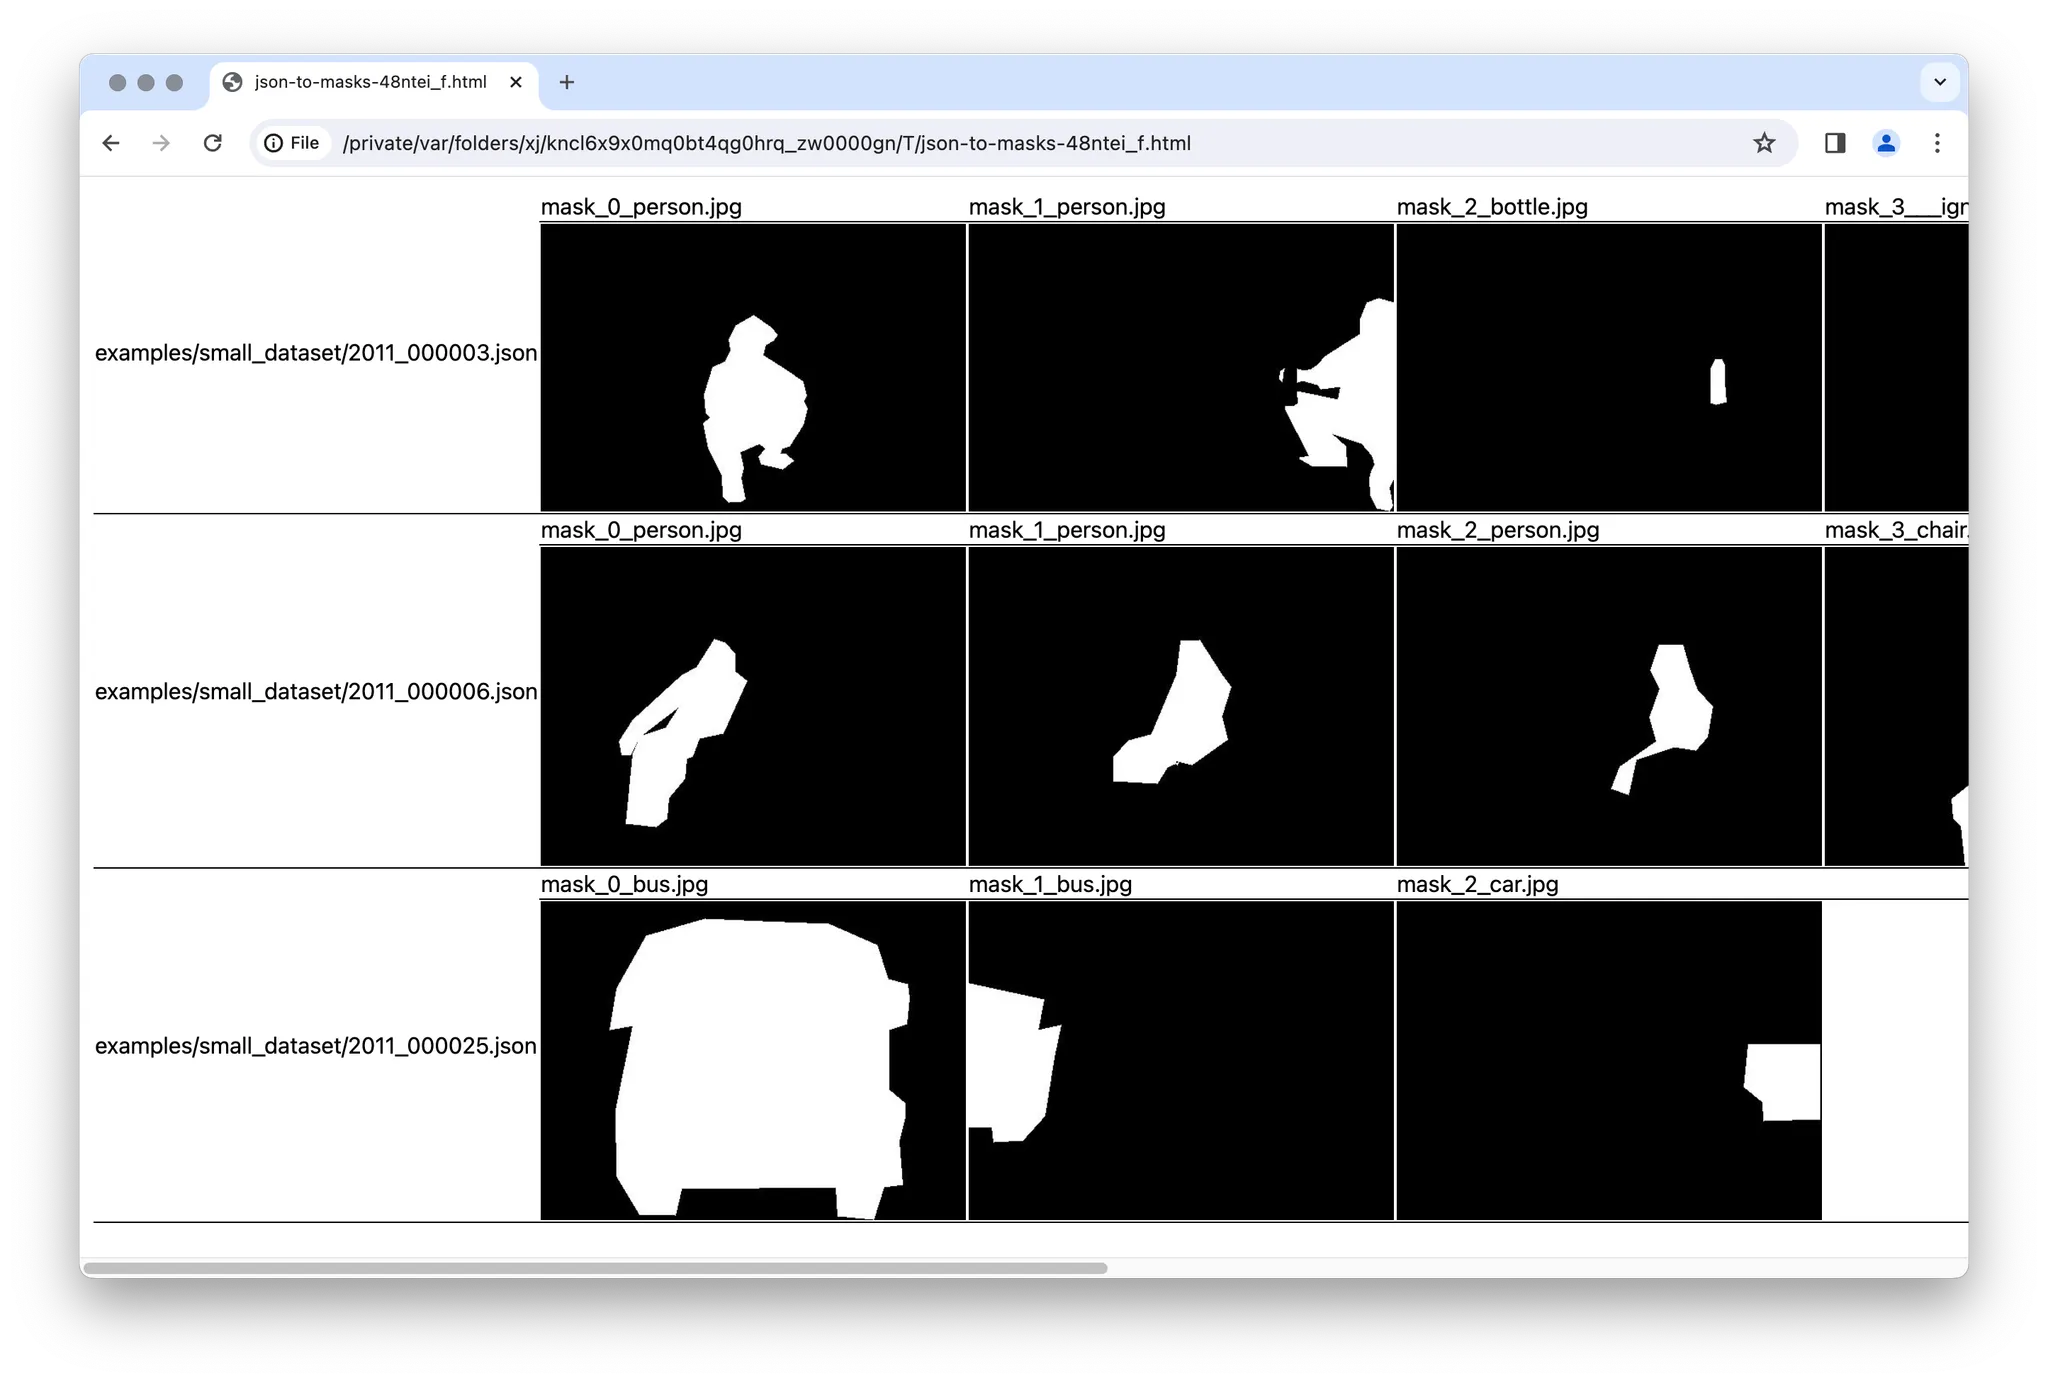2048x1383 pixels.
Task: Expand the tab search dropdown chevron
Action: [x=1939, y=82]
